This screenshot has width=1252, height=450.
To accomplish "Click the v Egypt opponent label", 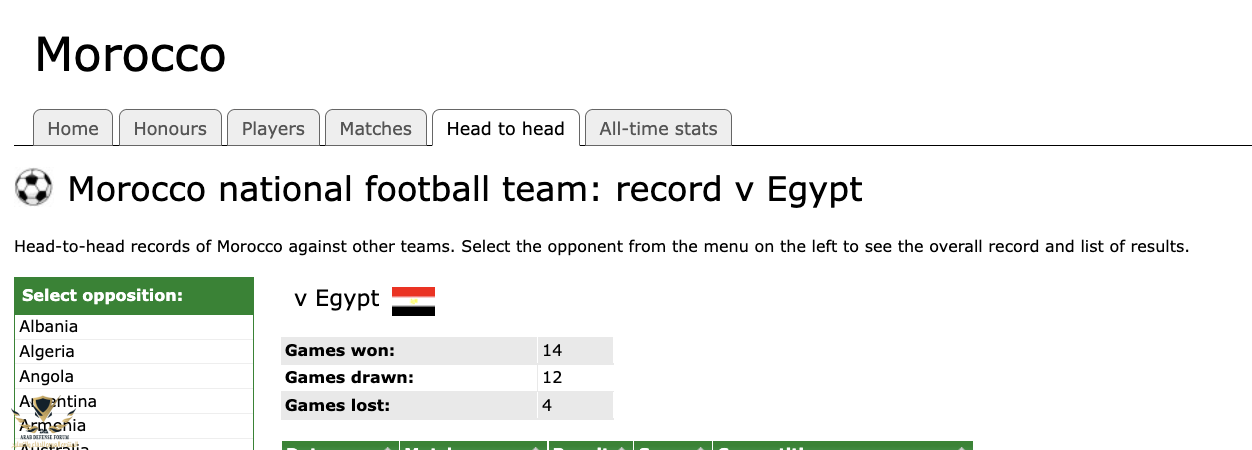I will coord(337,298).
